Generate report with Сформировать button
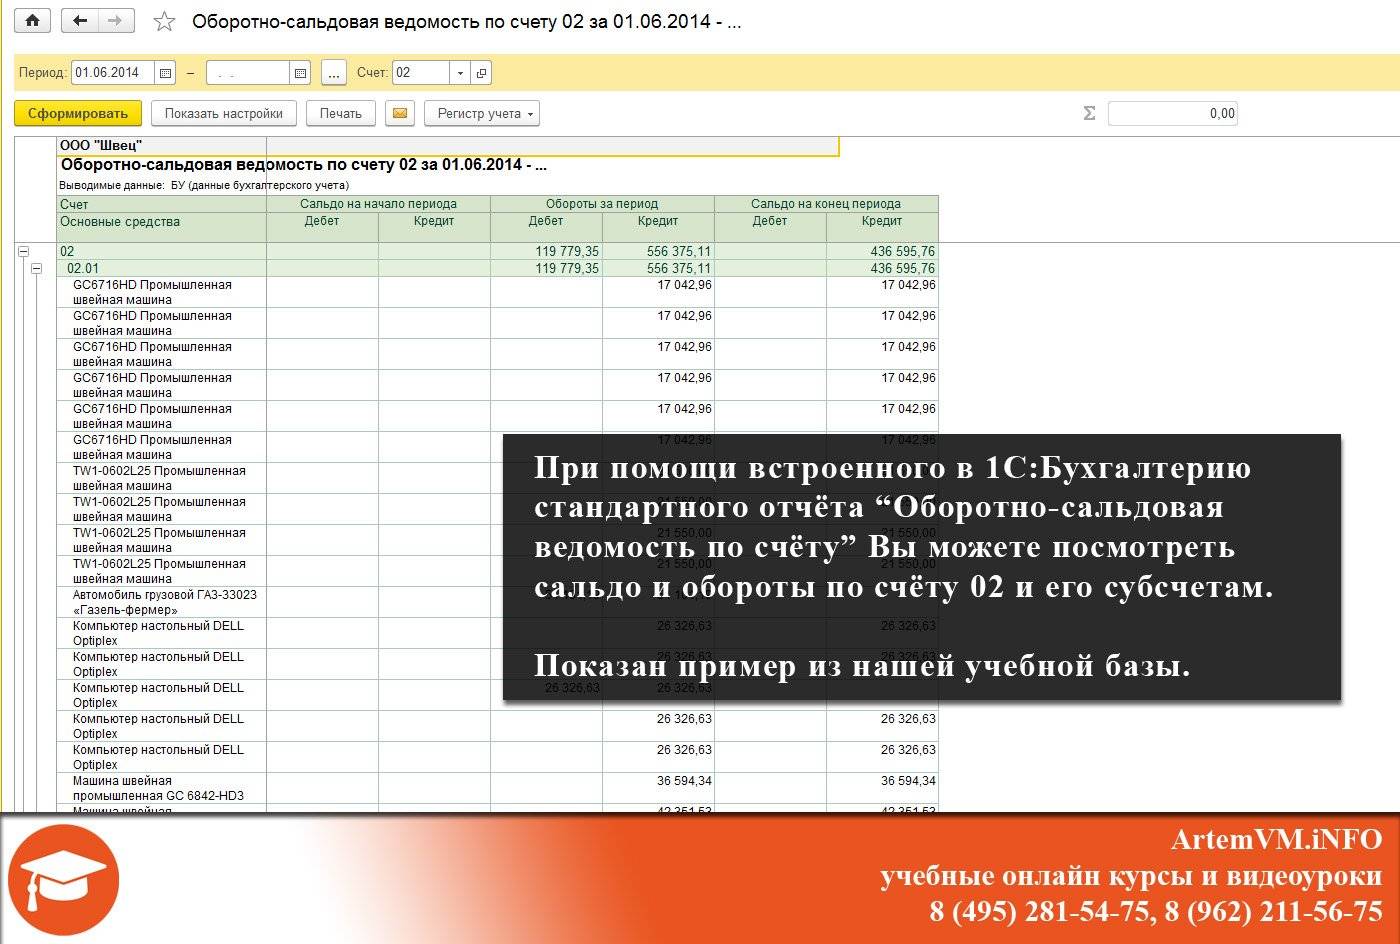1400x944 pixels. coord(78,113)
